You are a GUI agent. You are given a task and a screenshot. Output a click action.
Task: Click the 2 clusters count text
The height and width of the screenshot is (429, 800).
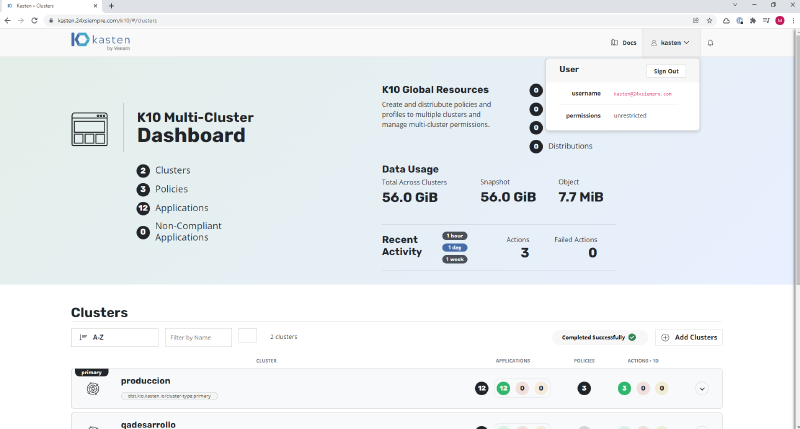click(284, 337)
